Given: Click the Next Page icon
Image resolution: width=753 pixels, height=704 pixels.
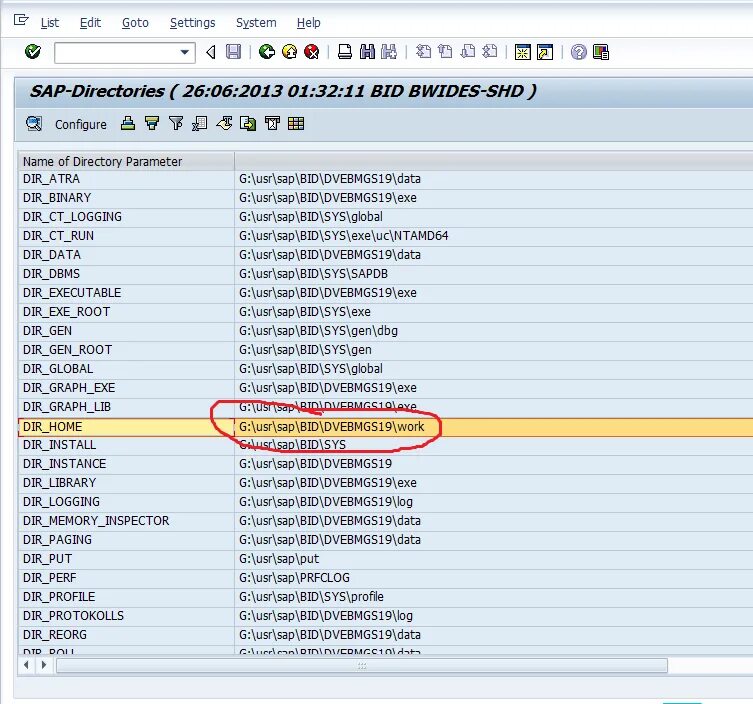Looking at the screenshot, I should tap(467, 51).
